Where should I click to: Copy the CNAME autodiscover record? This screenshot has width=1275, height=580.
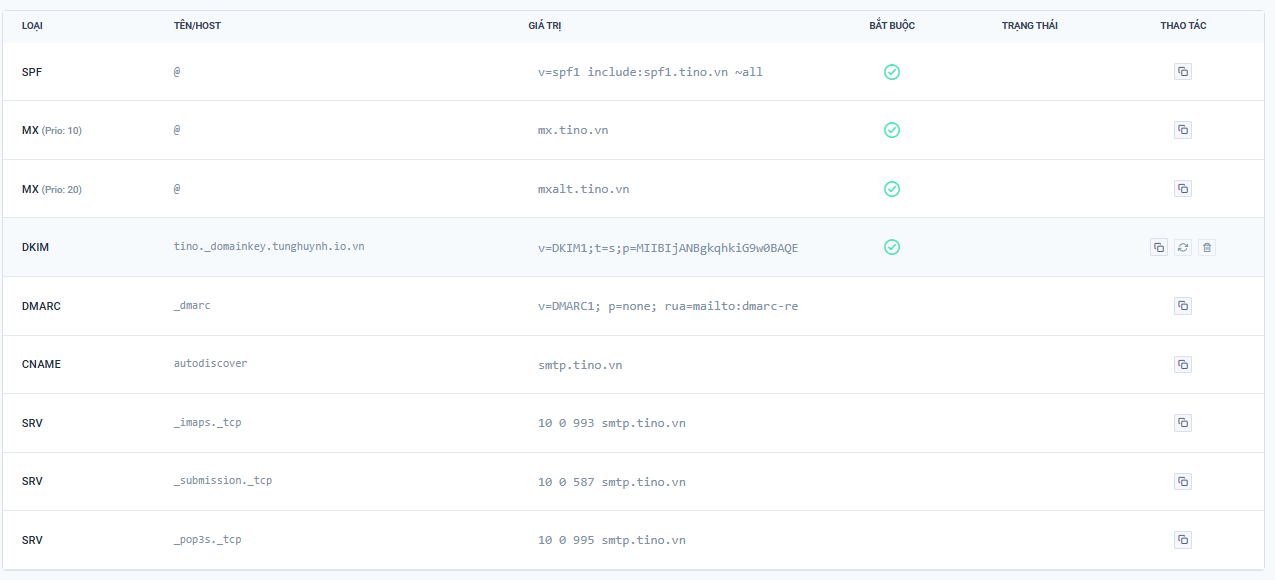pos(1183,364)
